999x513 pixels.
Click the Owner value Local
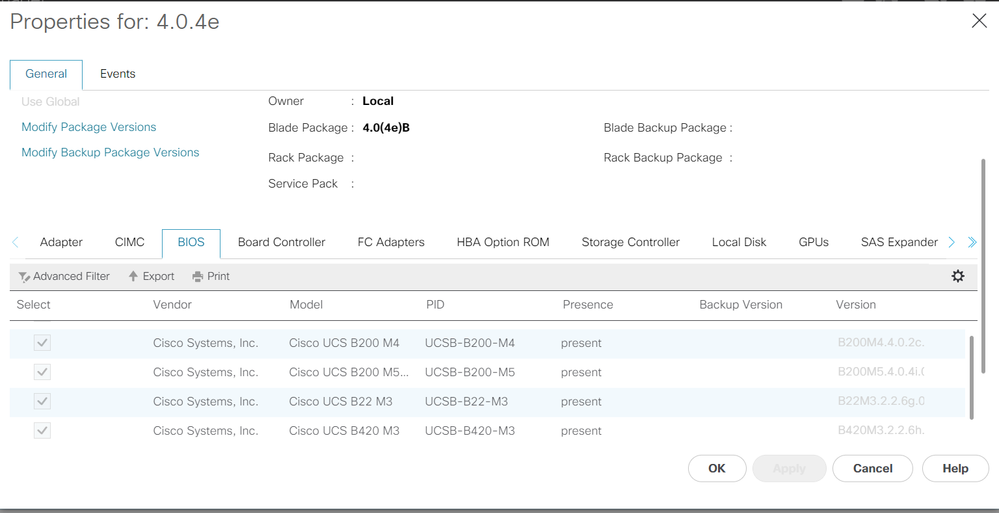coord(378,101)
